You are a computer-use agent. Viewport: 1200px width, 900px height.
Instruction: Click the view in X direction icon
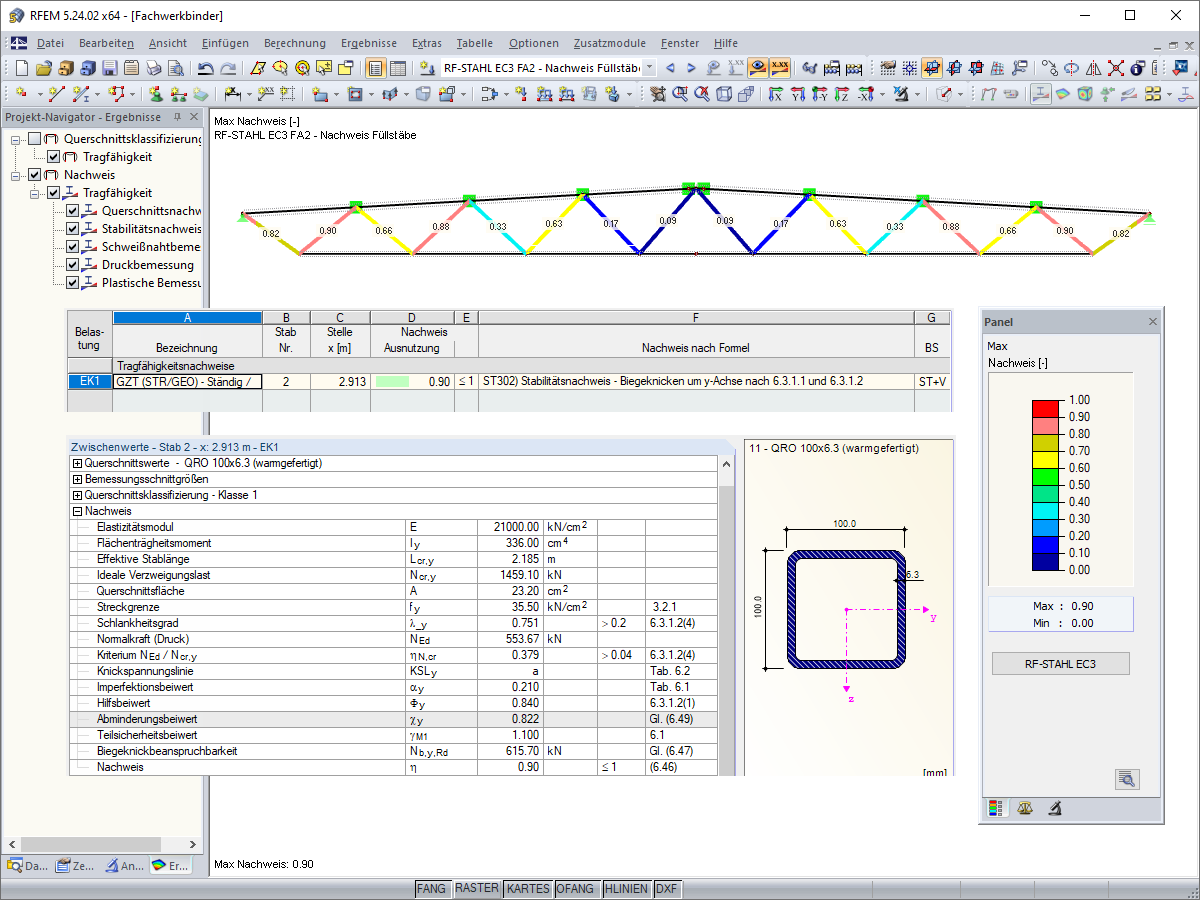point(775,94)
